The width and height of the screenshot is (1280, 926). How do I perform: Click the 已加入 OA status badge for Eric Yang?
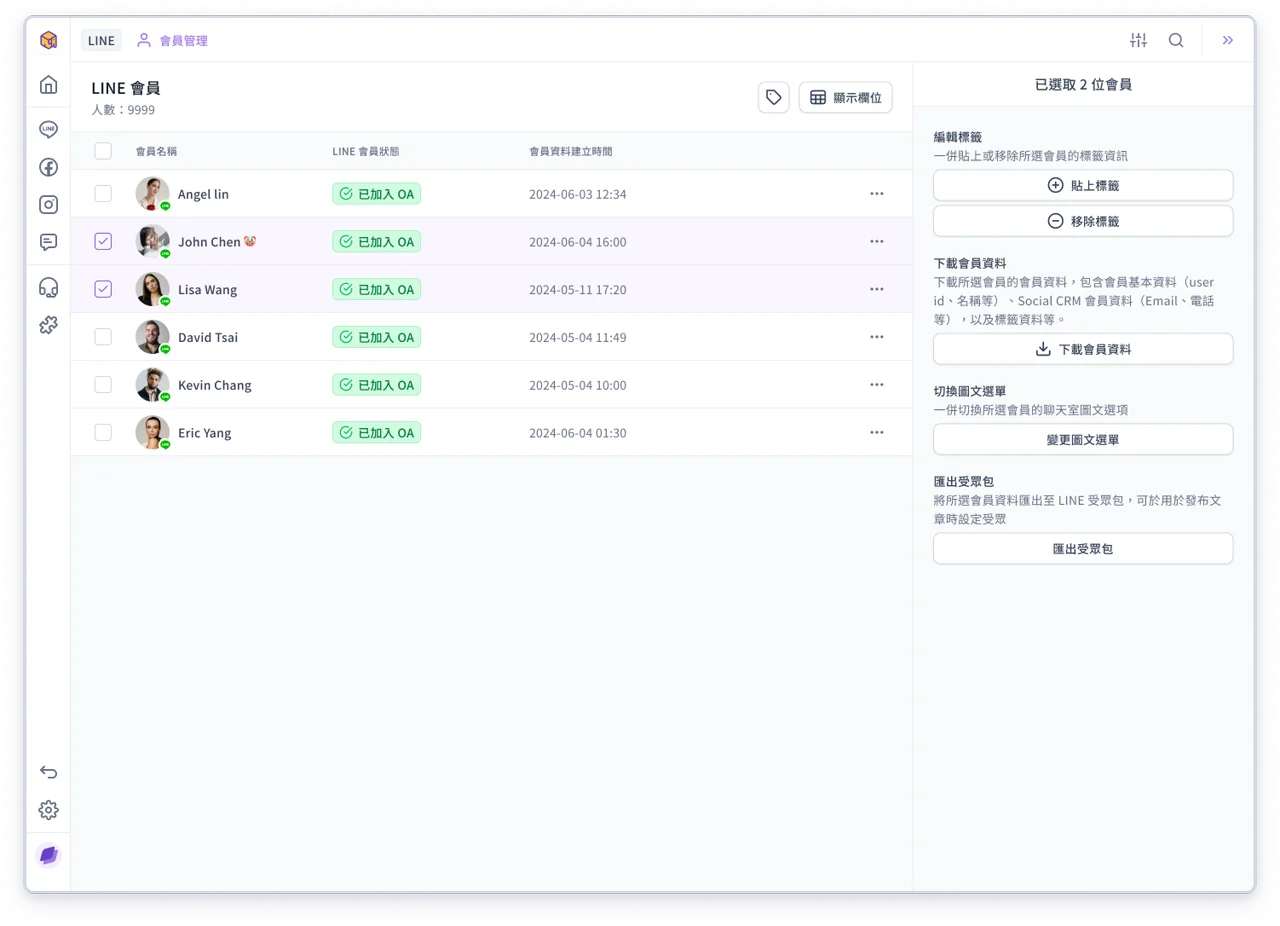(x=376, y=432)
